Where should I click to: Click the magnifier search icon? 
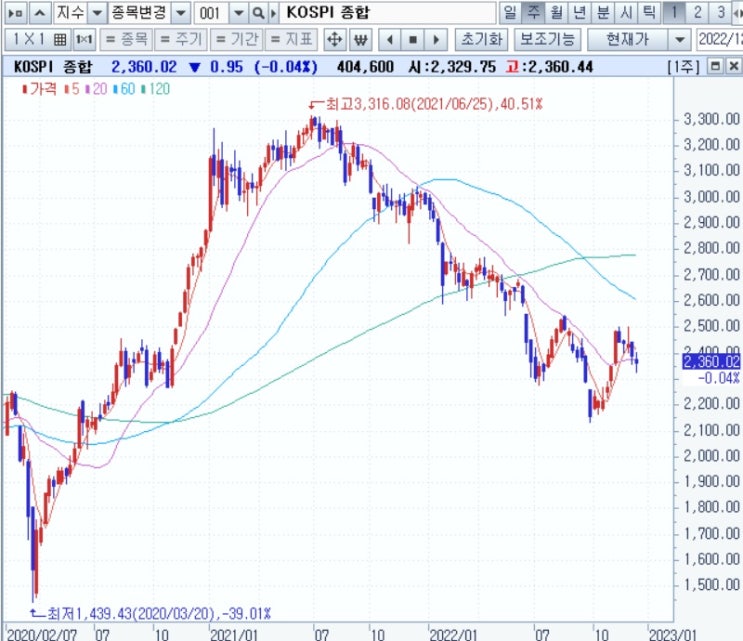click(x=258, y=13)
